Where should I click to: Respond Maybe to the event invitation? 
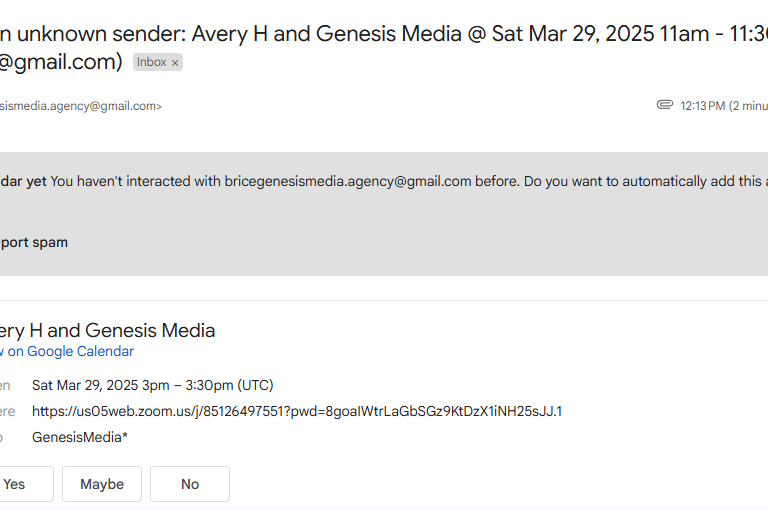click(x=102, y=484)
